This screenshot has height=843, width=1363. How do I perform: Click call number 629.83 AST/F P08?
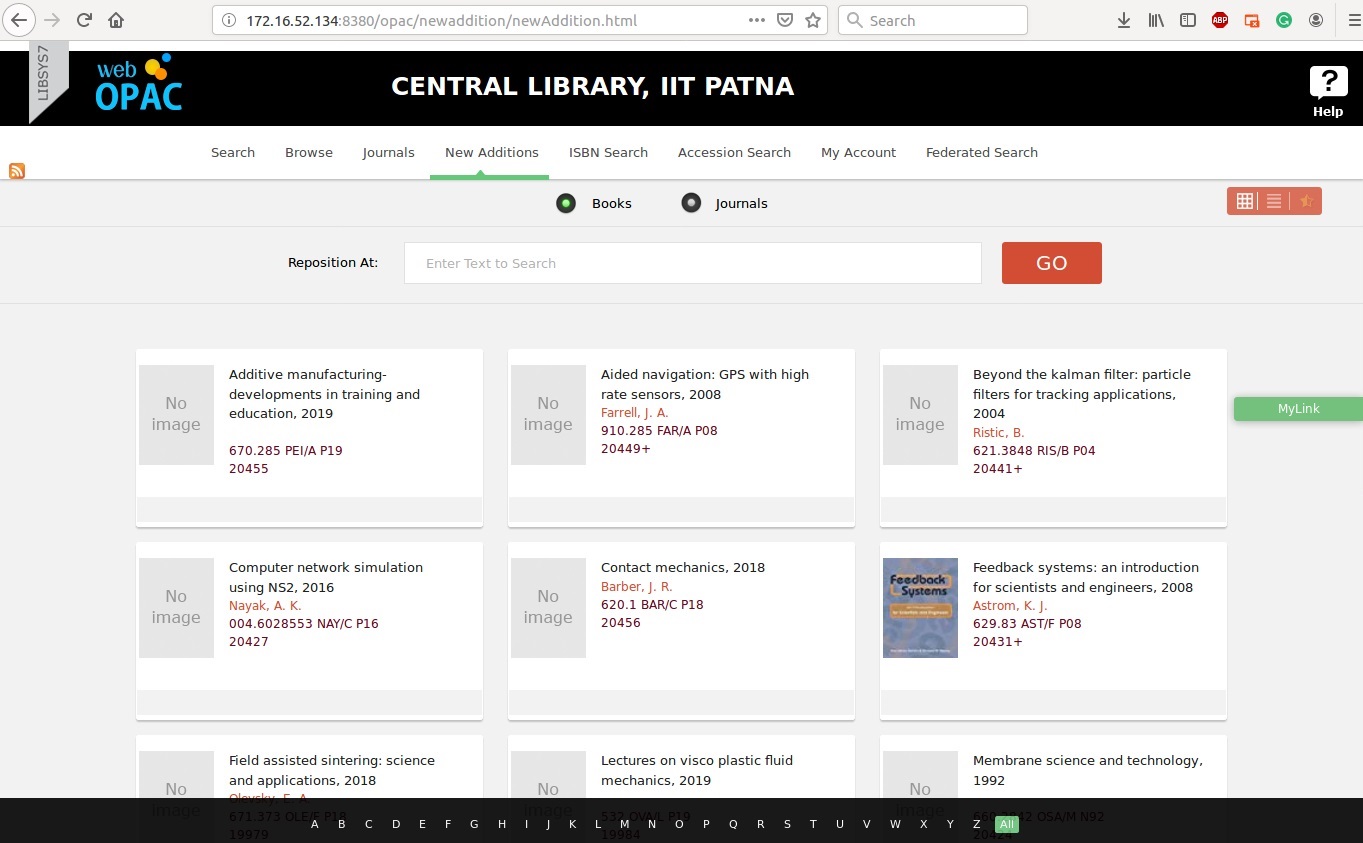(x=1027, y=623)
